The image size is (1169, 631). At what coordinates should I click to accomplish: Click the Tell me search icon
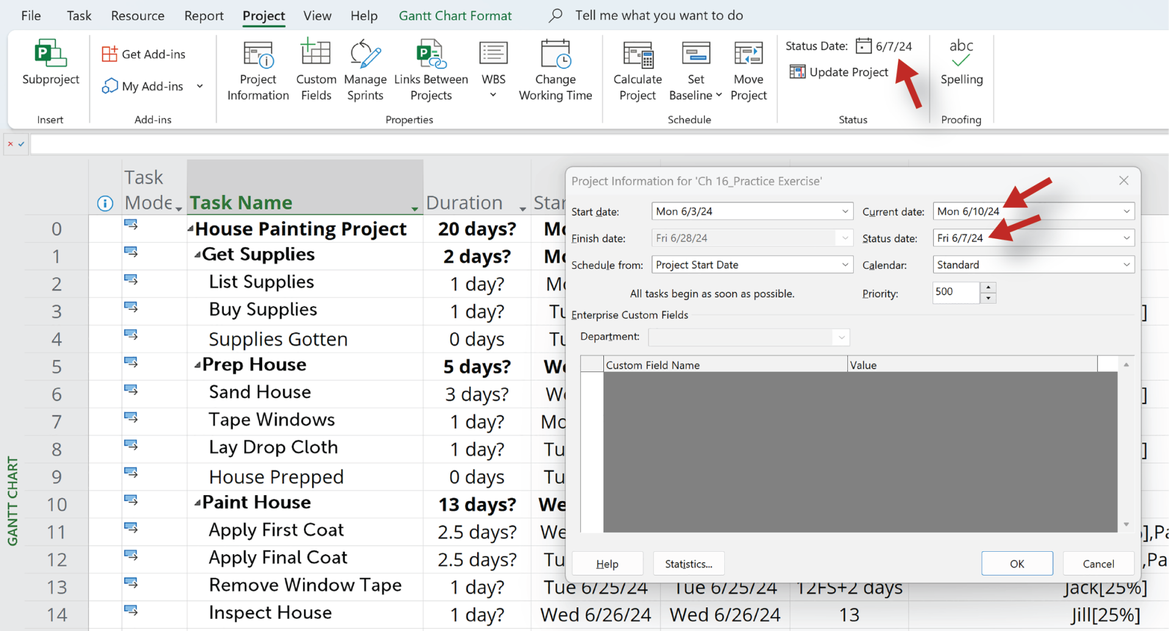tap(555, 15)
